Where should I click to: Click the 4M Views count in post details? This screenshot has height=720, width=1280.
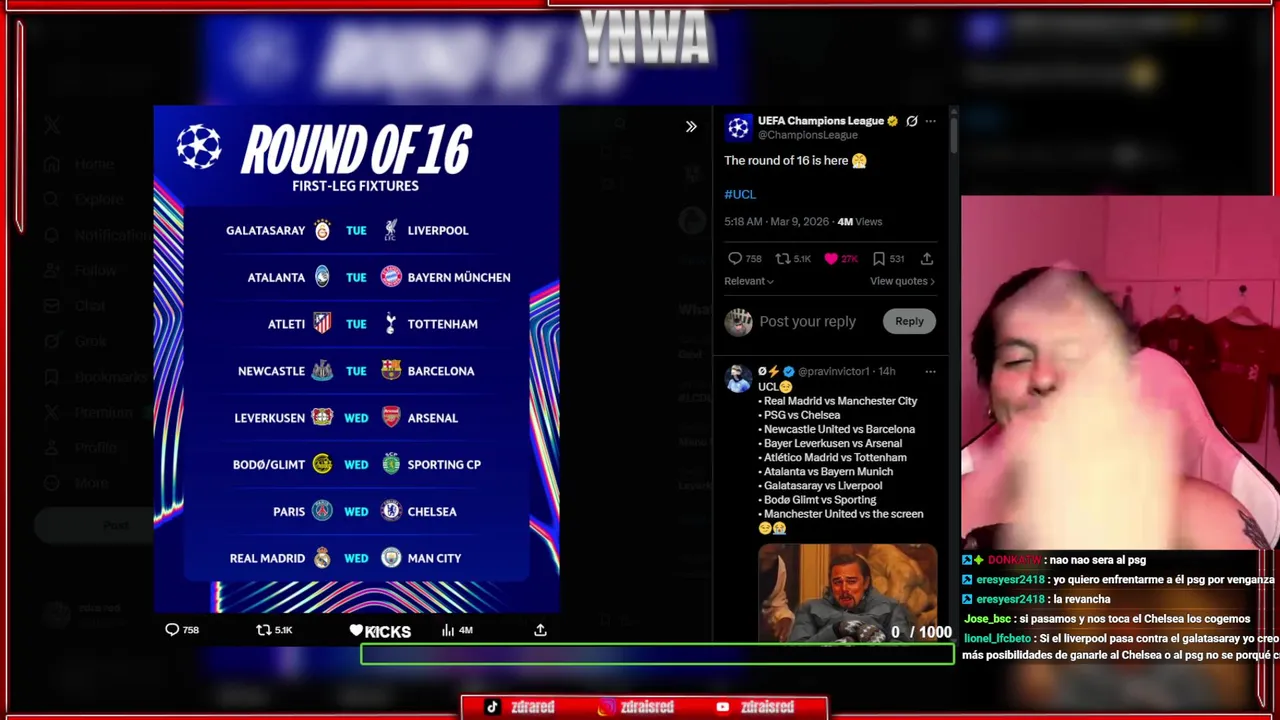click(x=860, y=221)
